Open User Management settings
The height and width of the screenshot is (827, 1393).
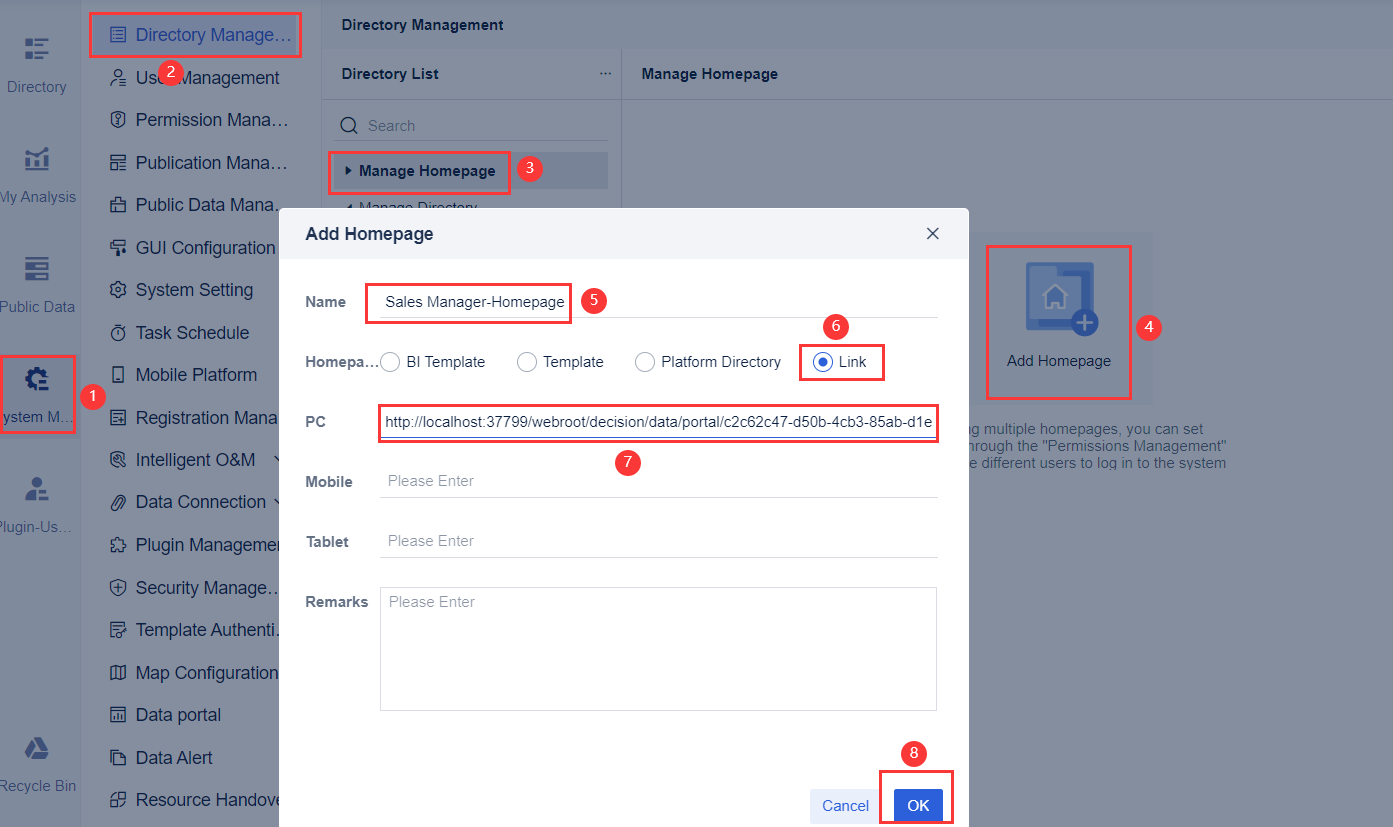tap(195, 78)
